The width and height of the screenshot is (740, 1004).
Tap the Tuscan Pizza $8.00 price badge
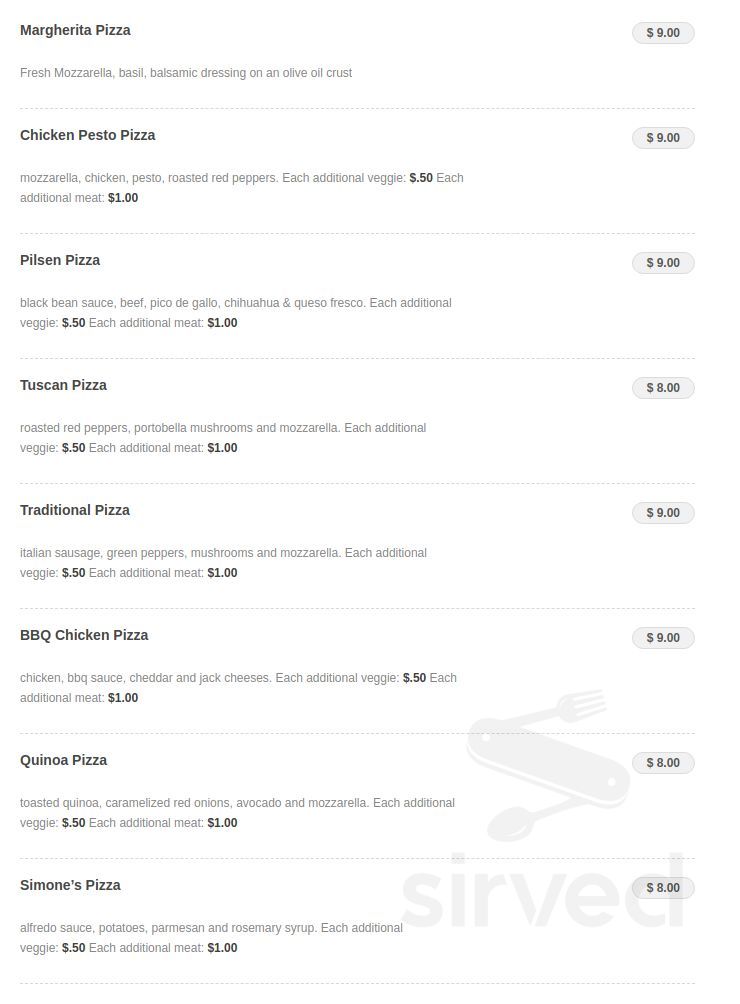pyautogui.click(x=663, y=388)
